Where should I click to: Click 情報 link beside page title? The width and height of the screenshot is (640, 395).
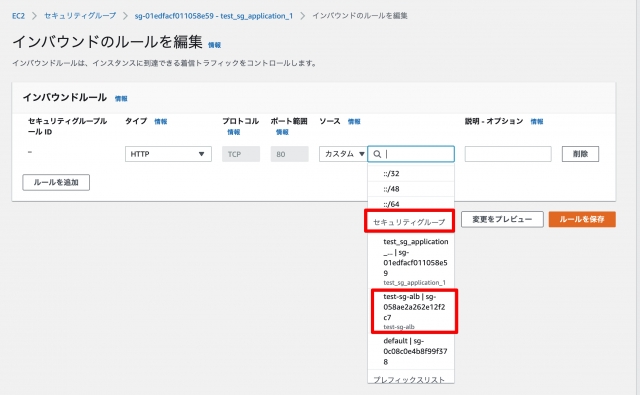214,45
